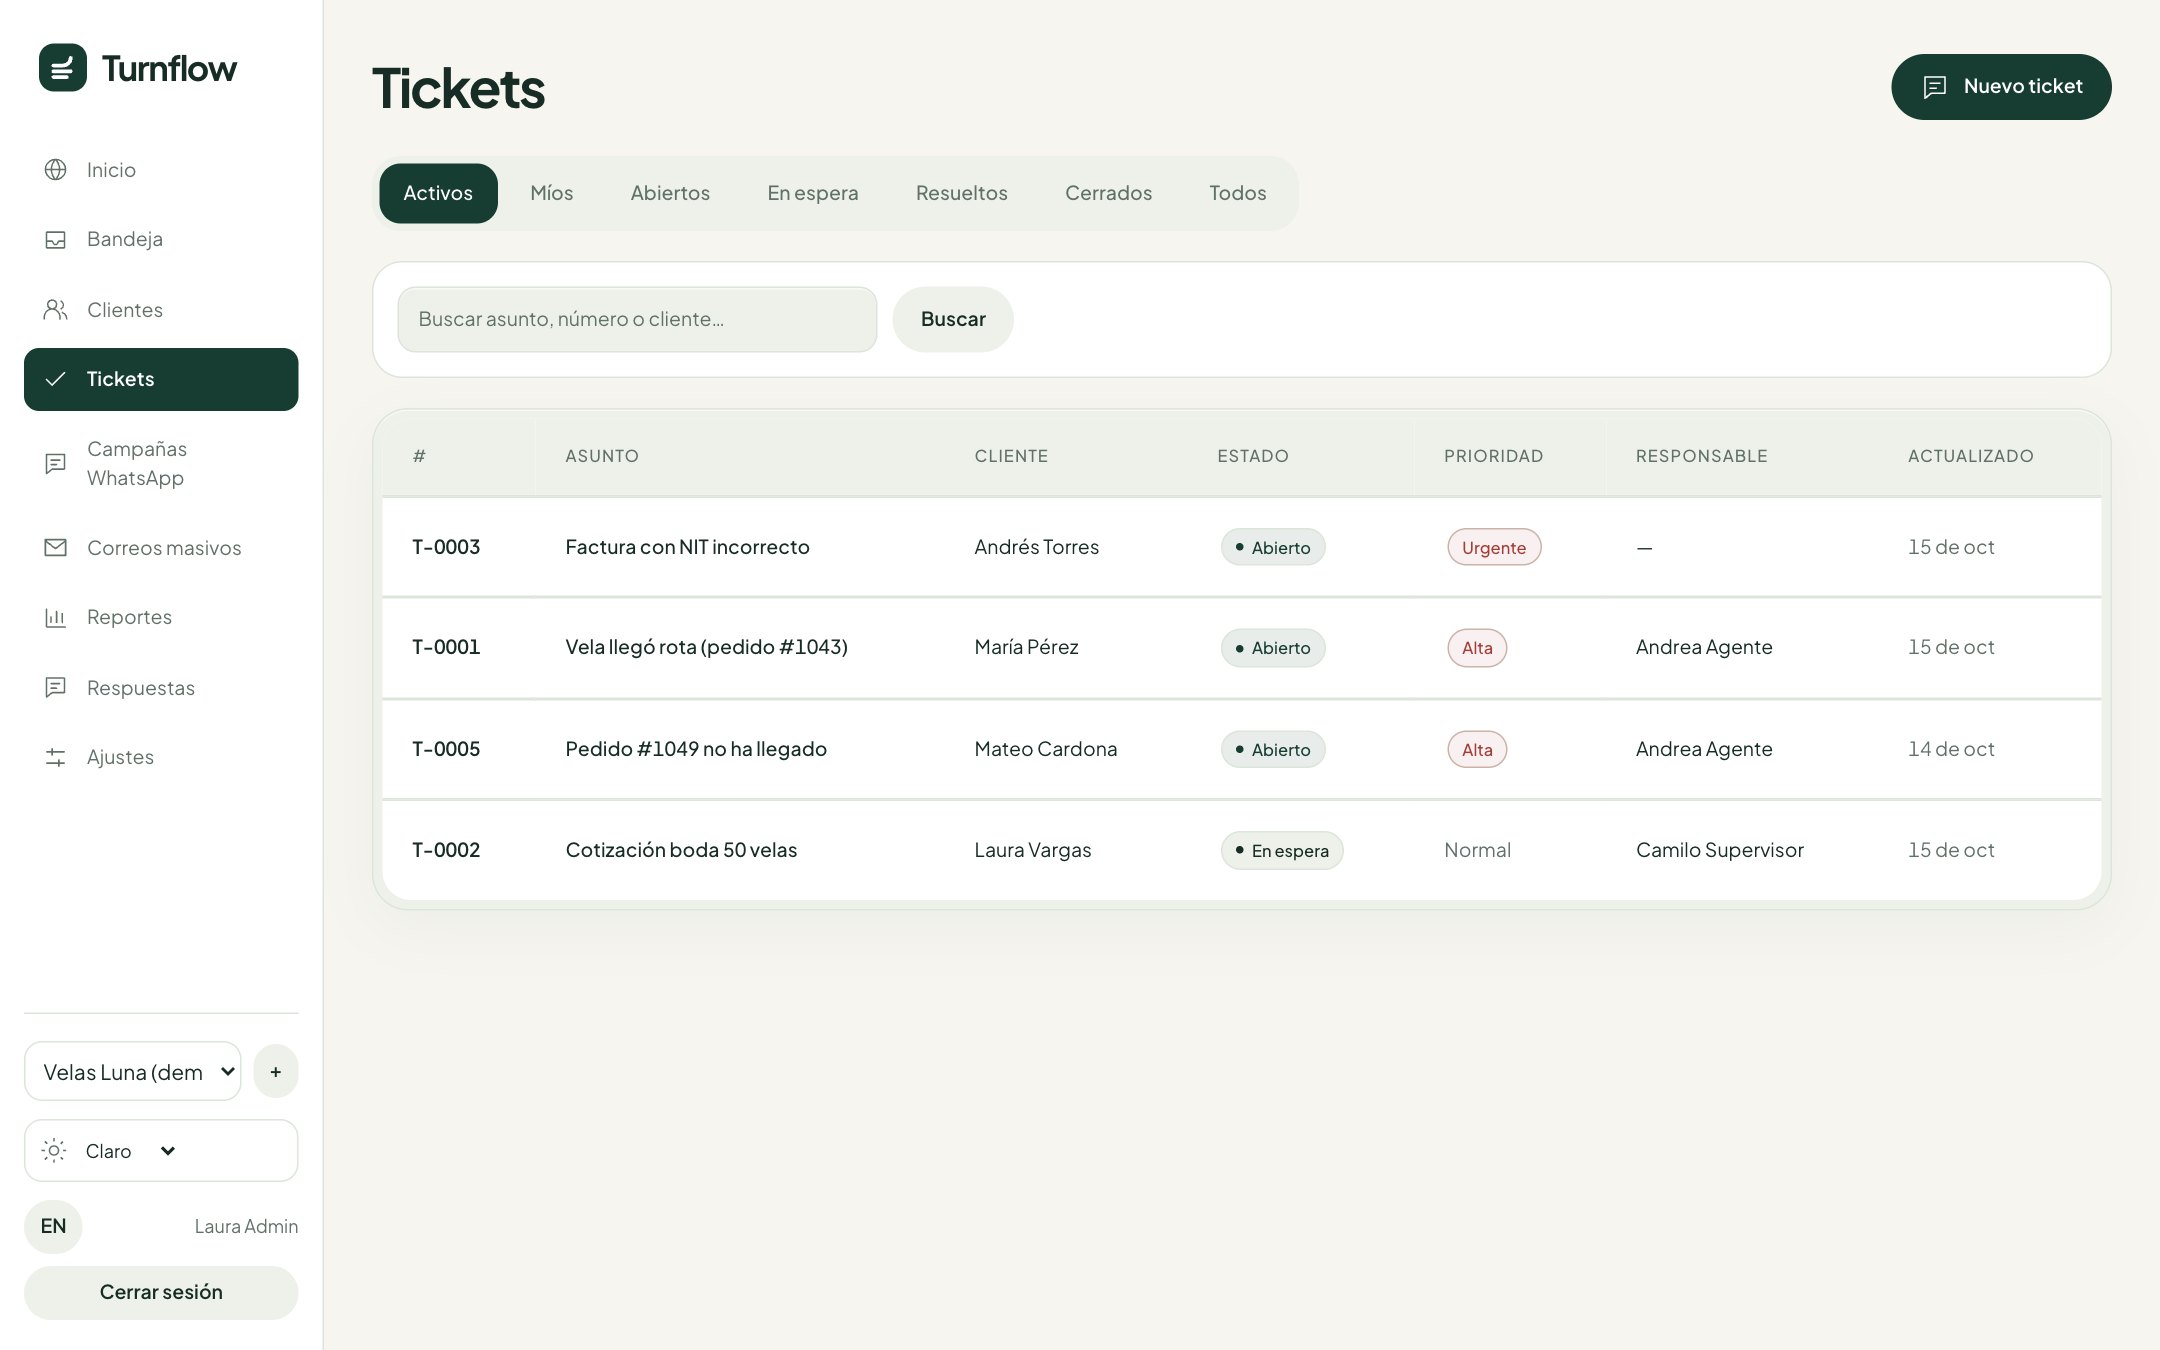This screenshot has width=2160, height=1350.
Task: Click the ACTUALIZADO column header
Action: click(x=1970, y=456)
